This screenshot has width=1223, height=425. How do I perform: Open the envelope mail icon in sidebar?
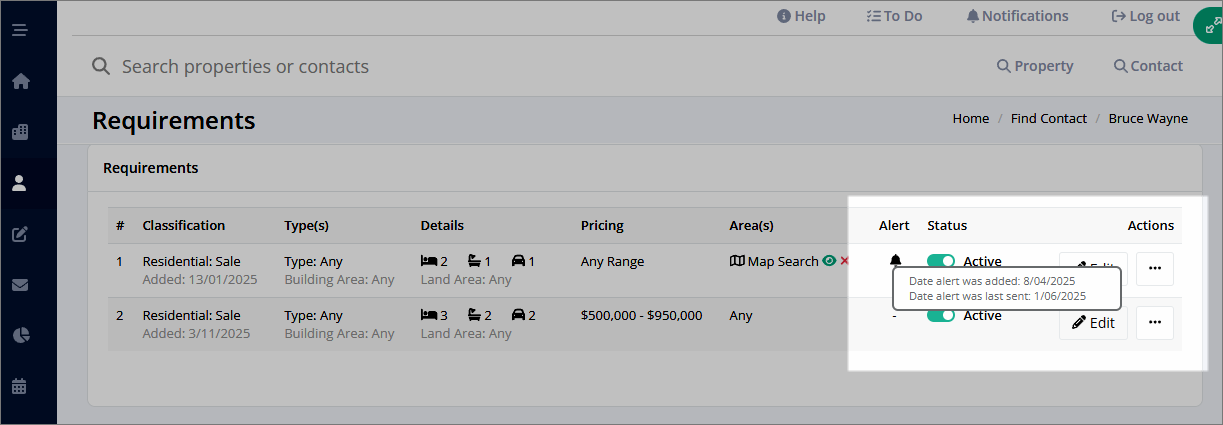[x=19, y=285]
